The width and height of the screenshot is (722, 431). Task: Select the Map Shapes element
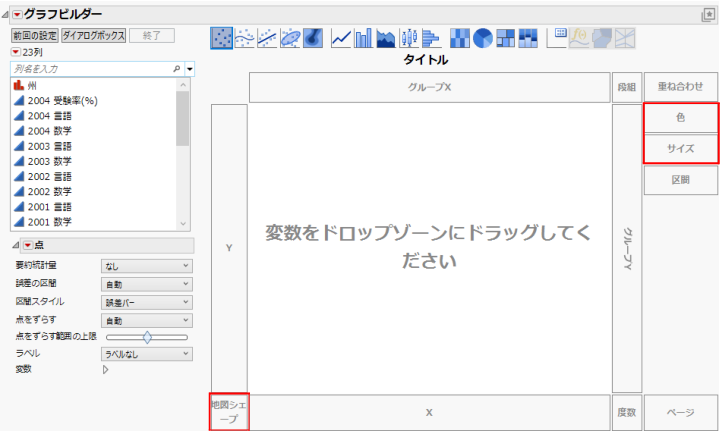point(602,38)
